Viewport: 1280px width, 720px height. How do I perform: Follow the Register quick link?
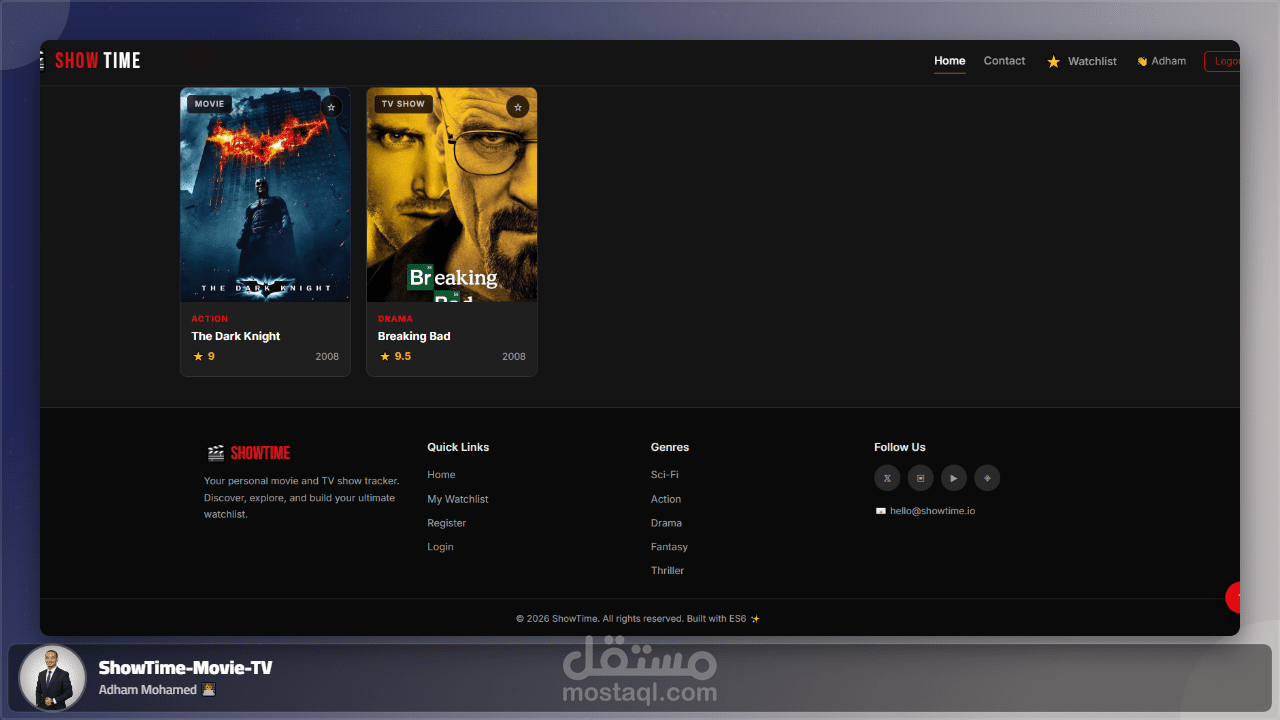(x=447, y=523)
